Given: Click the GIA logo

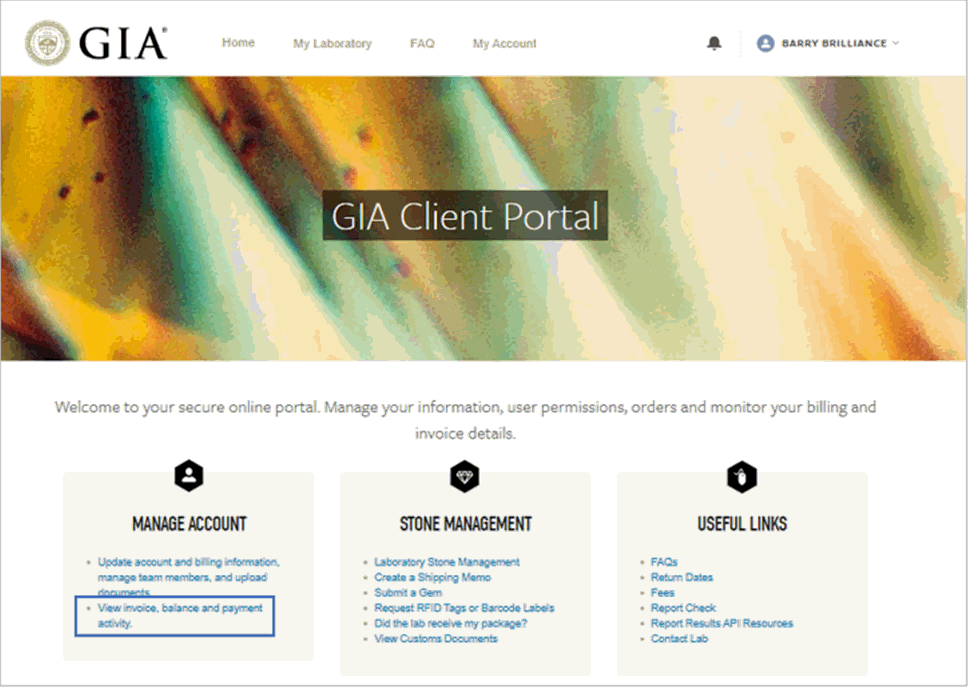Looking at the screenshot, I should click(96, 43).
